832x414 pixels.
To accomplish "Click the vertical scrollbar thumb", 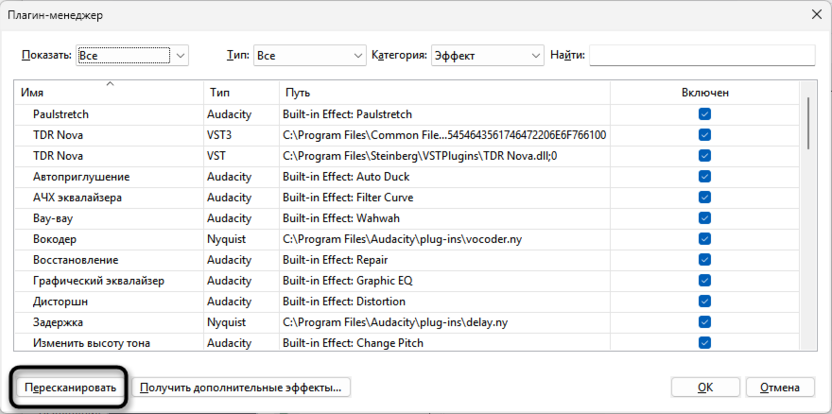I will point(808,123).
